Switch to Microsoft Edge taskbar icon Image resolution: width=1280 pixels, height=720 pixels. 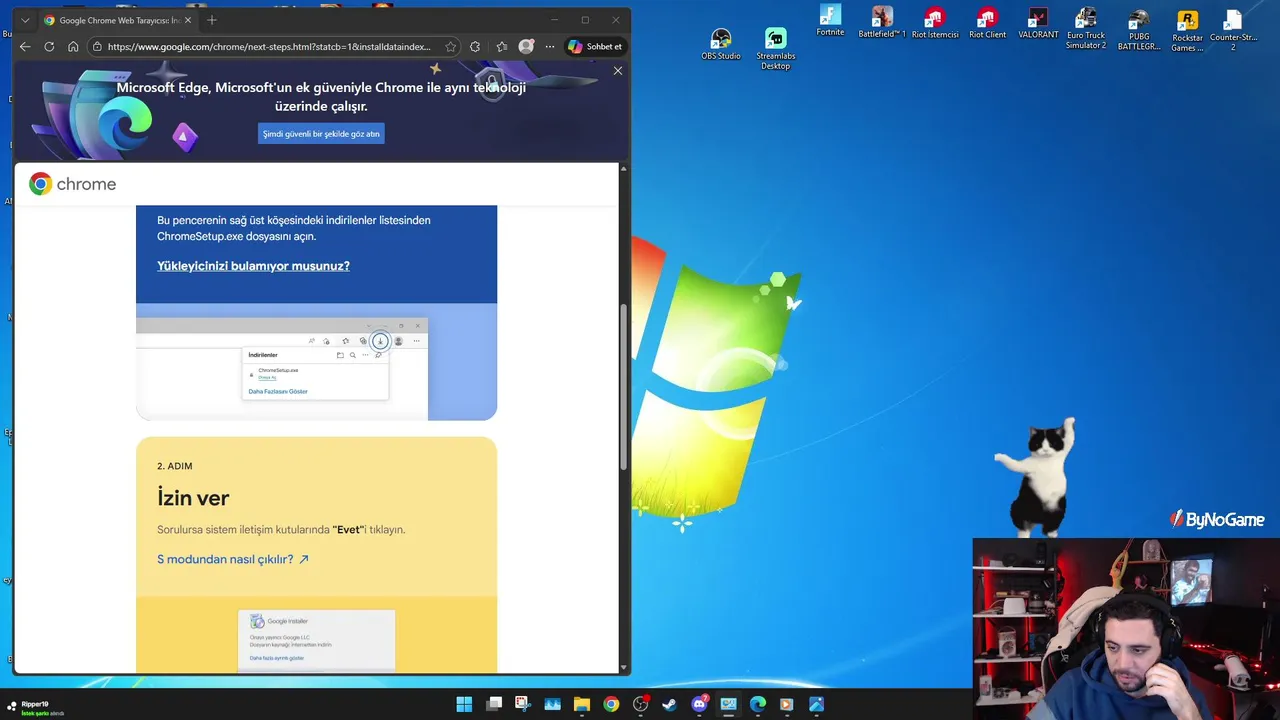[758, 704]
